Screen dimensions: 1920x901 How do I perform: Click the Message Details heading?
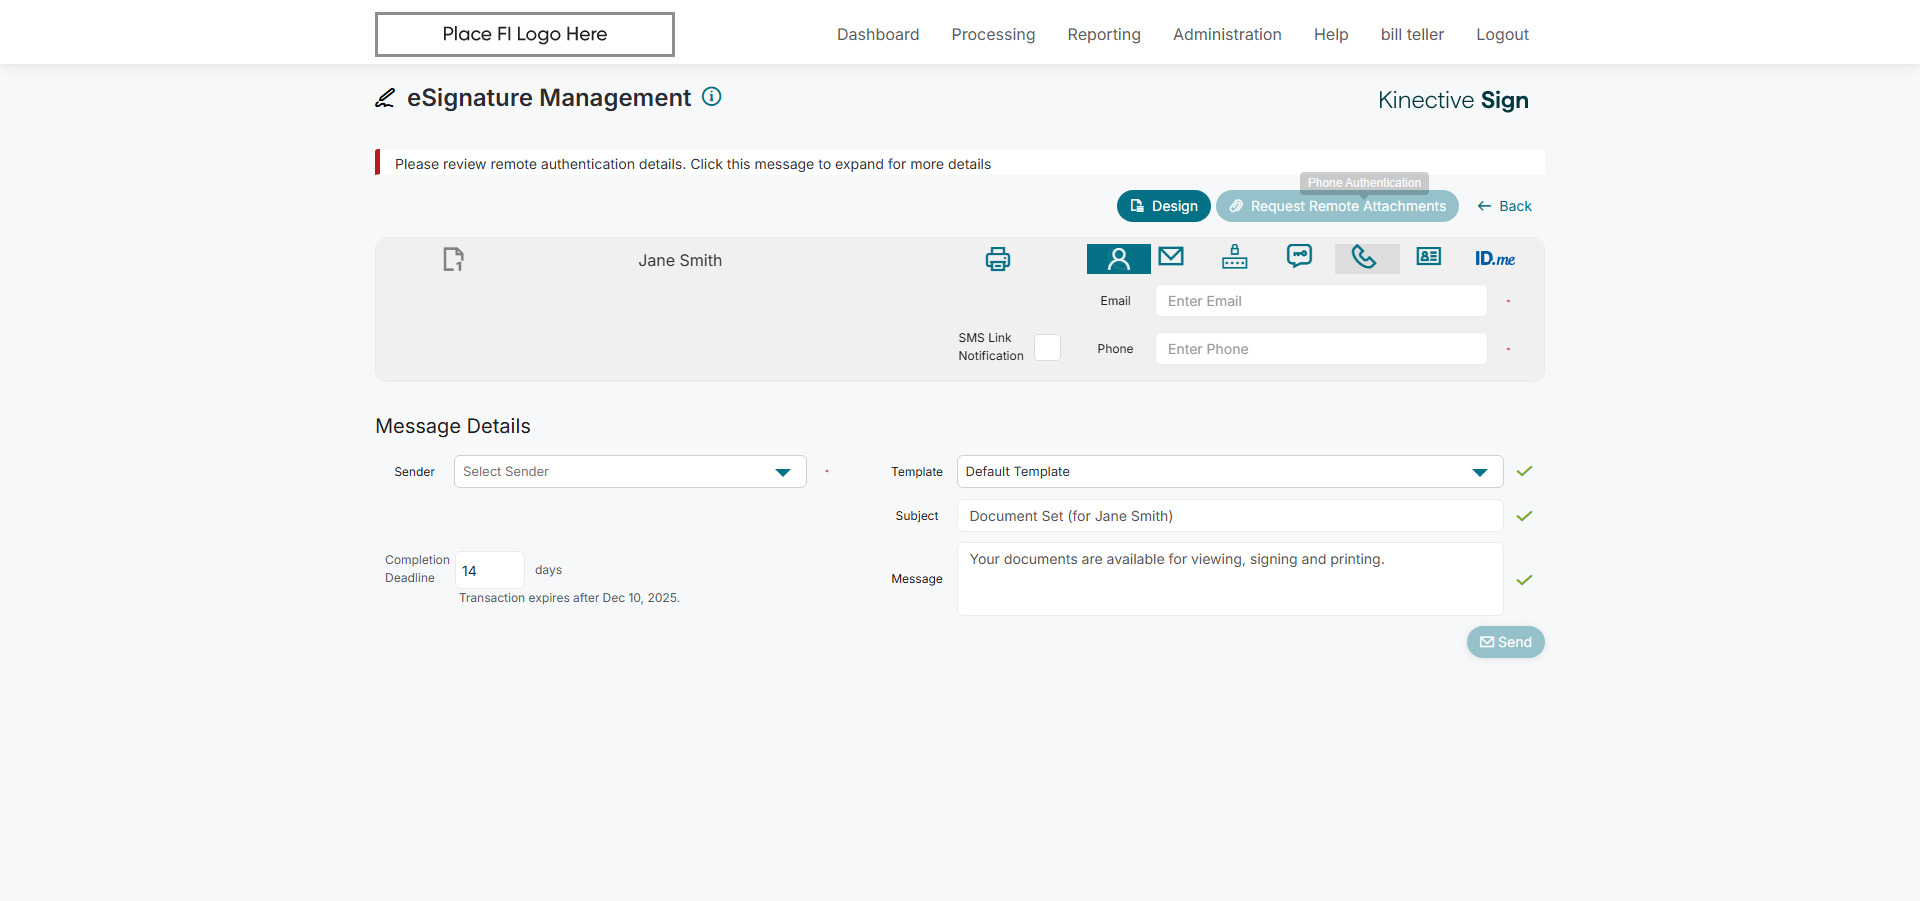[453, 426]
